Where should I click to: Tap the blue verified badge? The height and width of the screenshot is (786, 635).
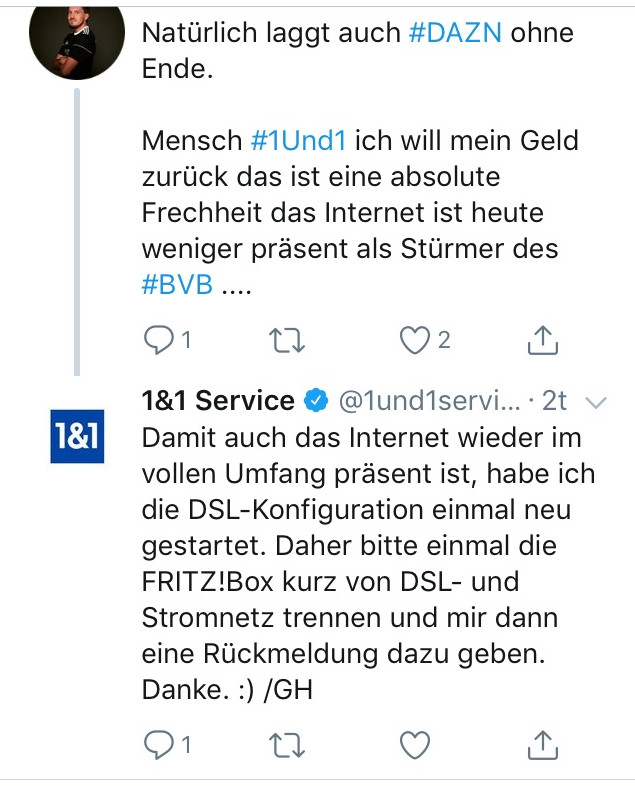316,402
